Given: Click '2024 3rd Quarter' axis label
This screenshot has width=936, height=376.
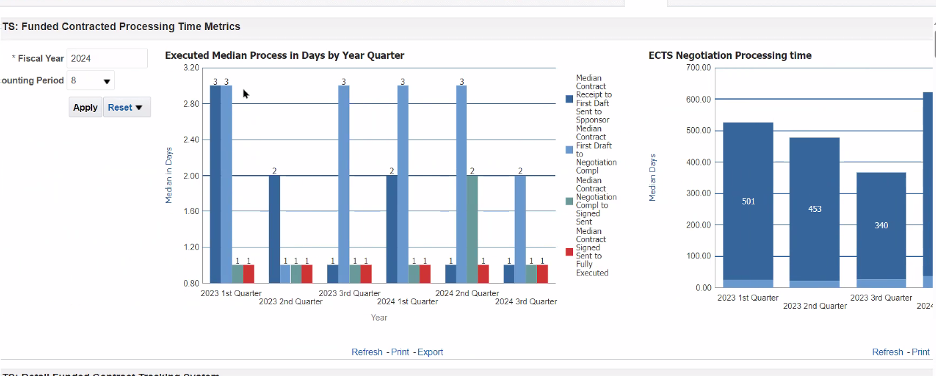Looking at the screenshot, I should pos(526,301).
